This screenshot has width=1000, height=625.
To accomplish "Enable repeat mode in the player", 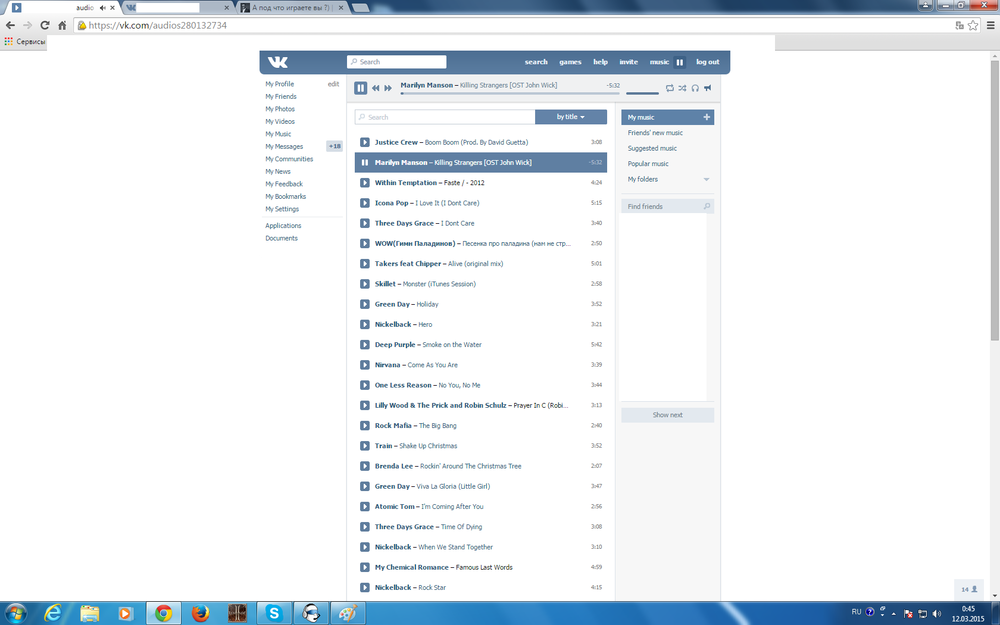I will [669, 88].
